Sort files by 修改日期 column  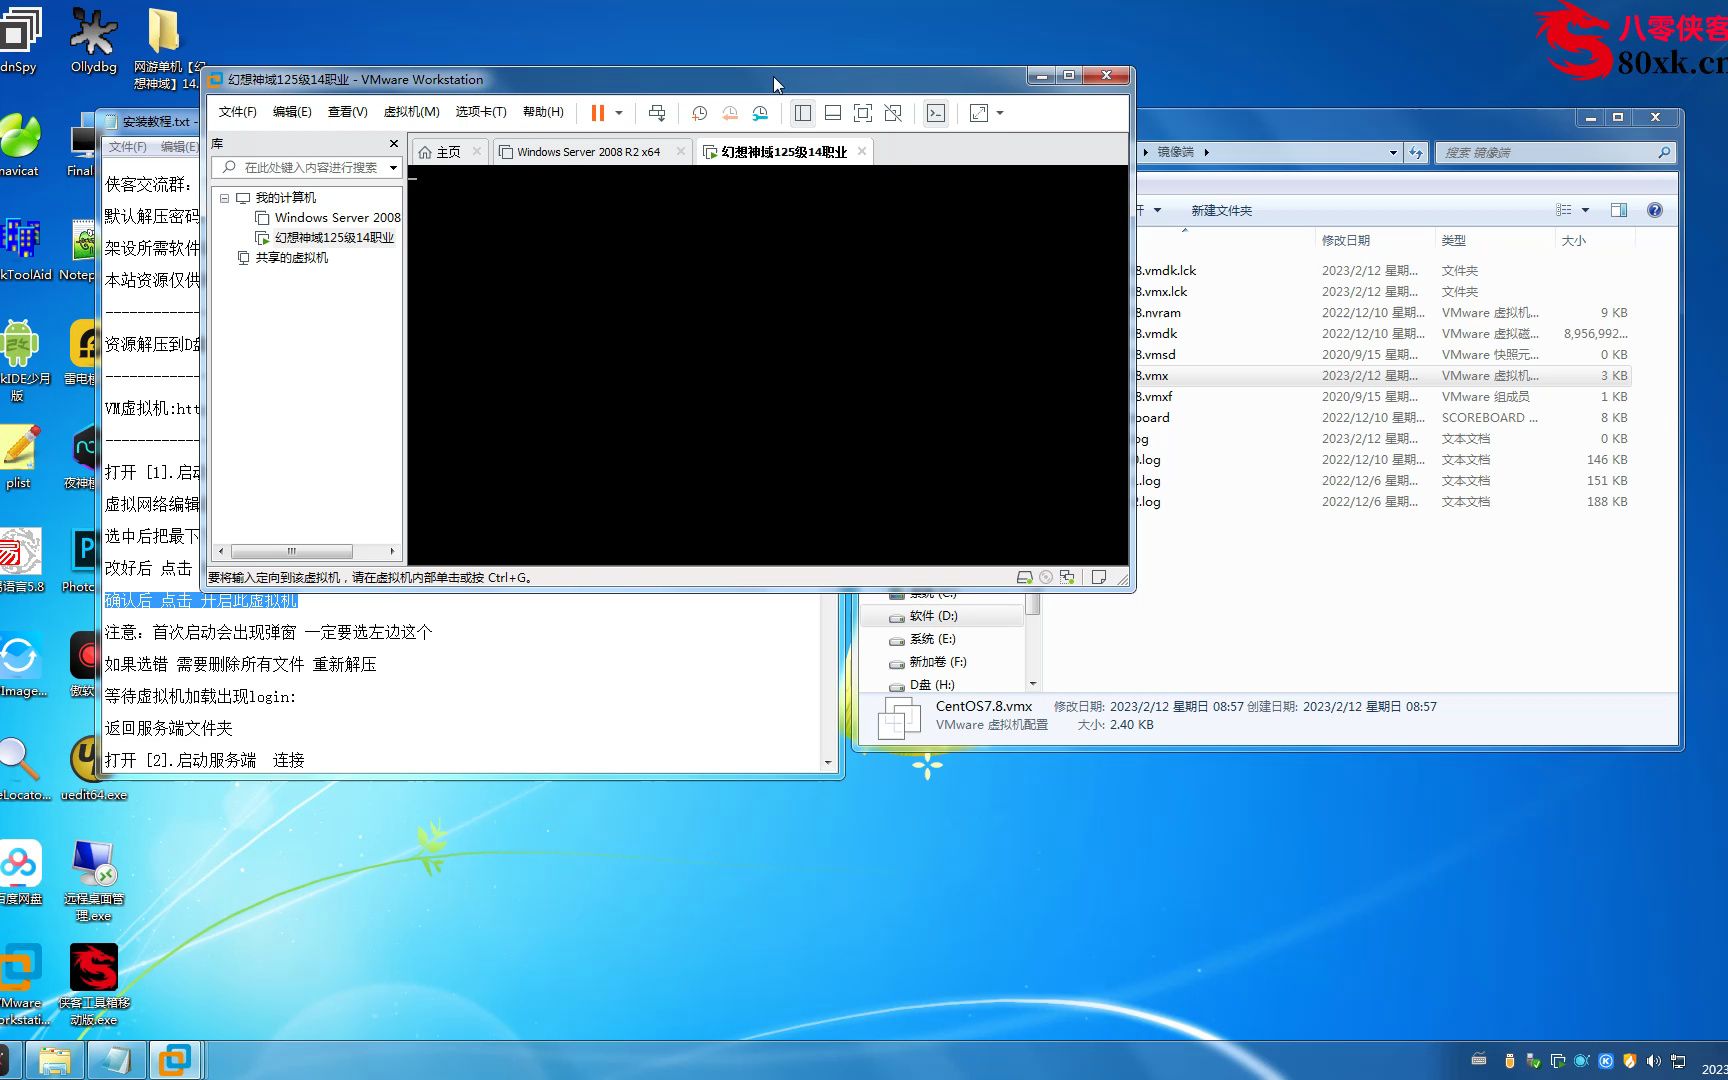click(1346, 240)
